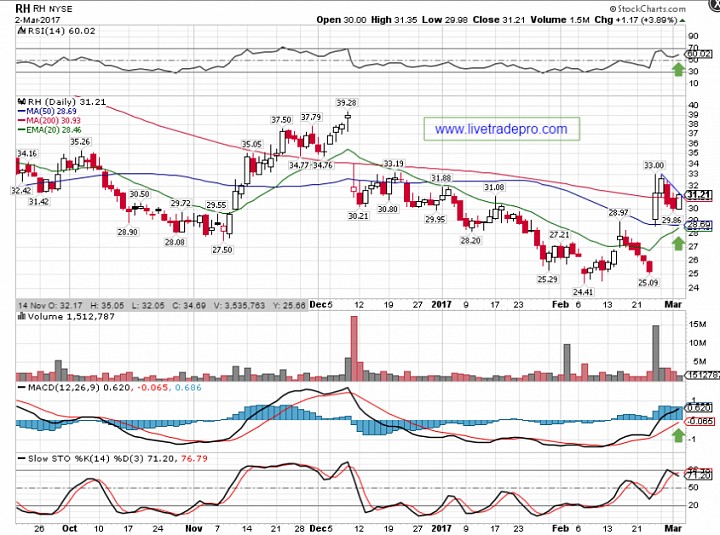This screenshot has width=720, height=535.
Task: Click the 71.20 stochastic value tag
Action: point(699,476)
